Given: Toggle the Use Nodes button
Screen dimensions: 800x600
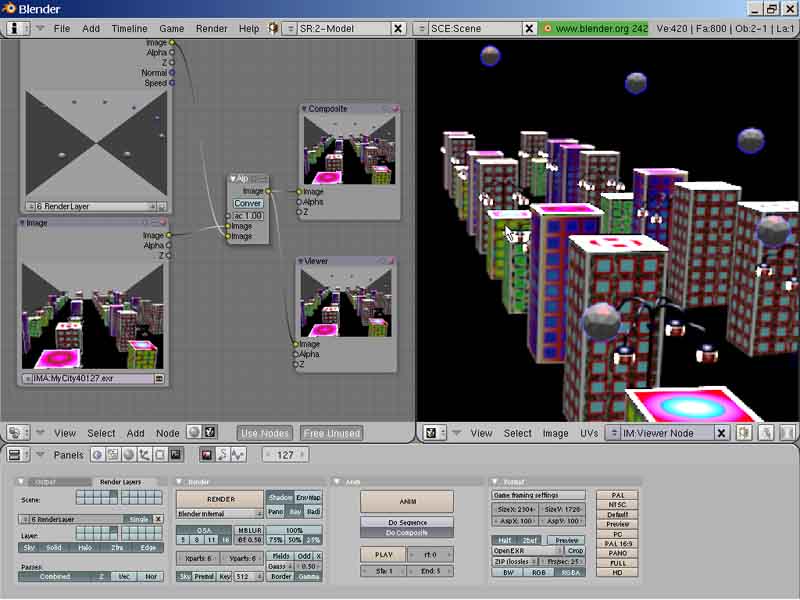Looking at the screenshot, I should 265,433.
